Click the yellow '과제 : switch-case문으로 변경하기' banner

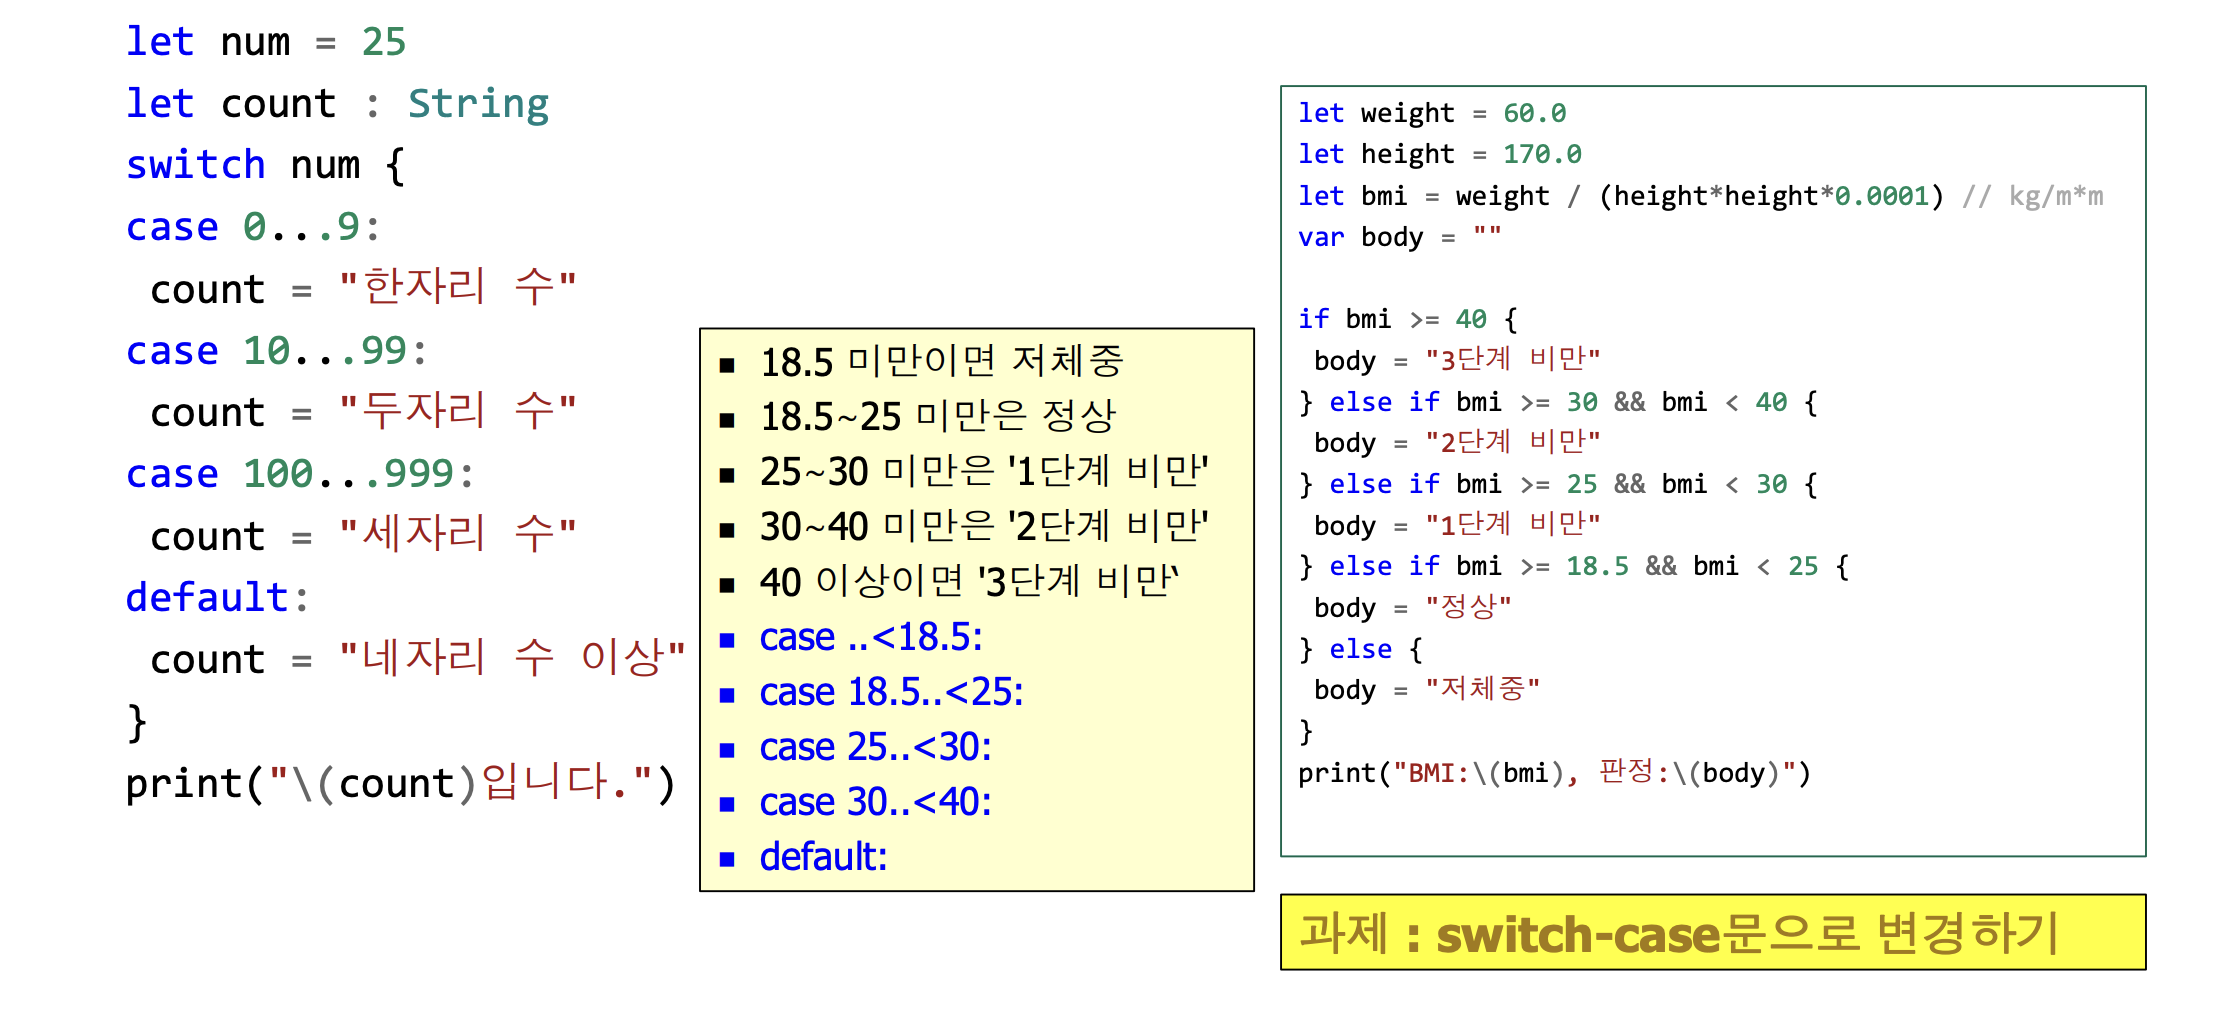pos(1713,932)
